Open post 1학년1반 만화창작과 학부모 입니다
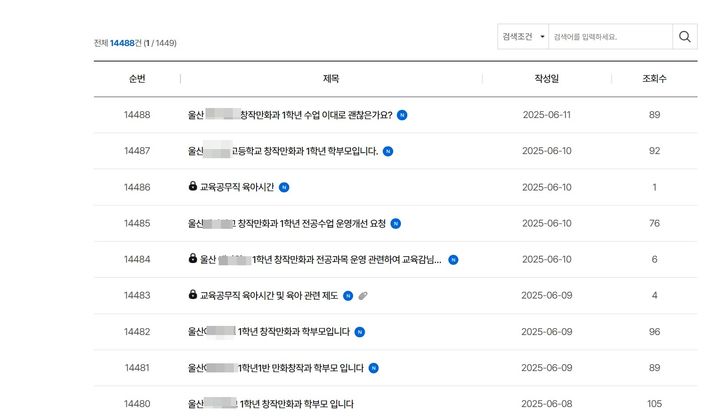 (276, 368)
